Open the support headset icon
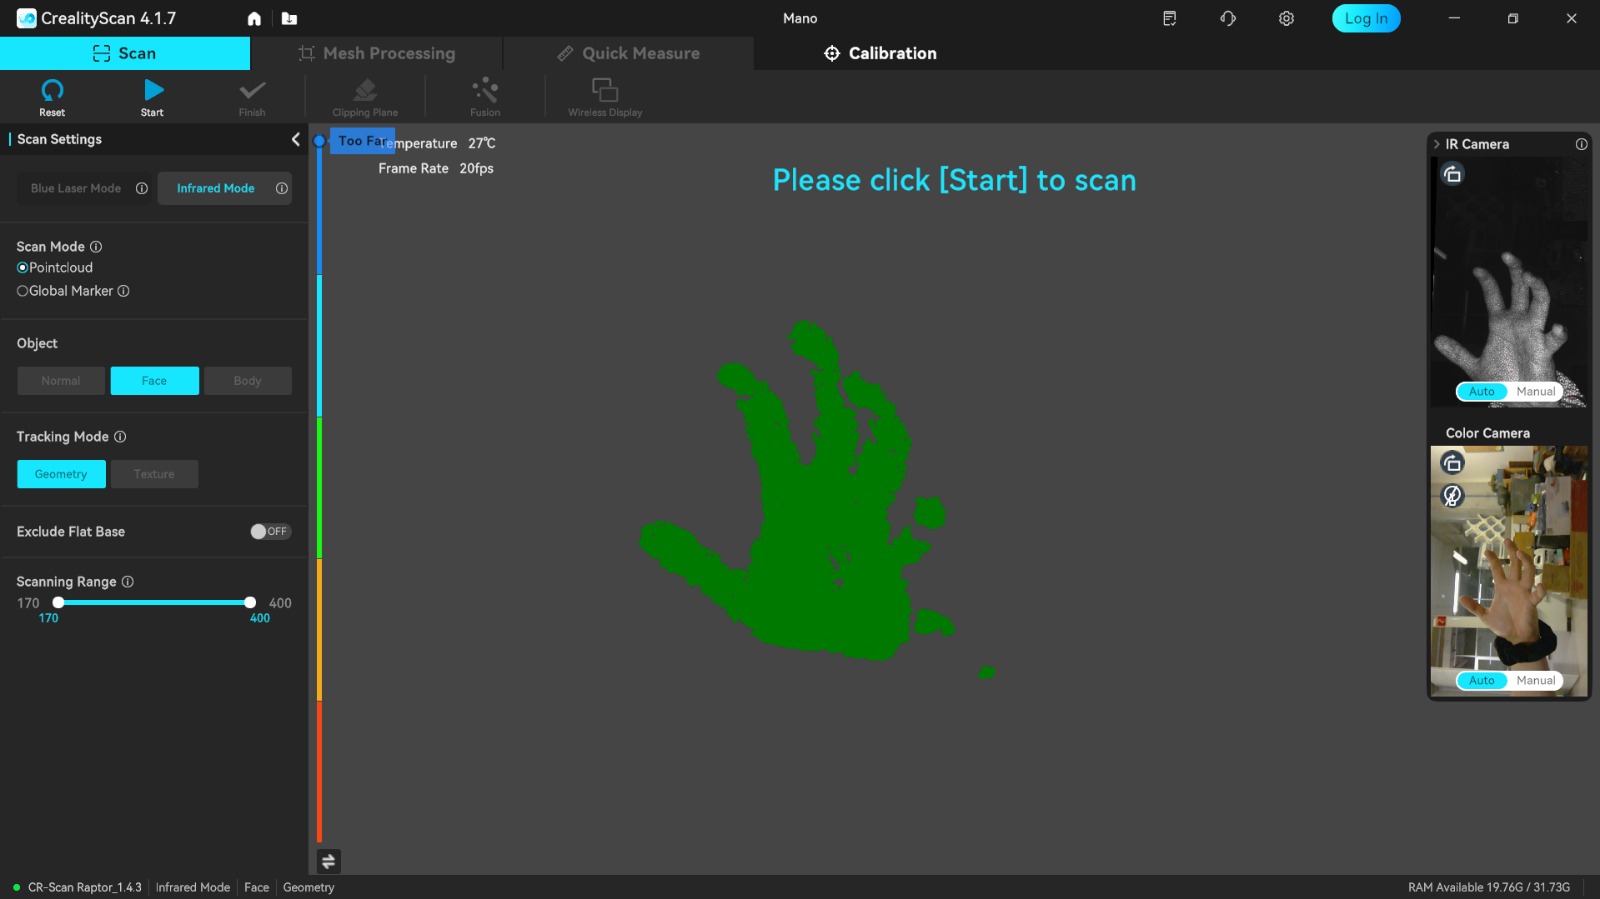The height and width of the screenshot is (899, 1600). click(1228, 18)
